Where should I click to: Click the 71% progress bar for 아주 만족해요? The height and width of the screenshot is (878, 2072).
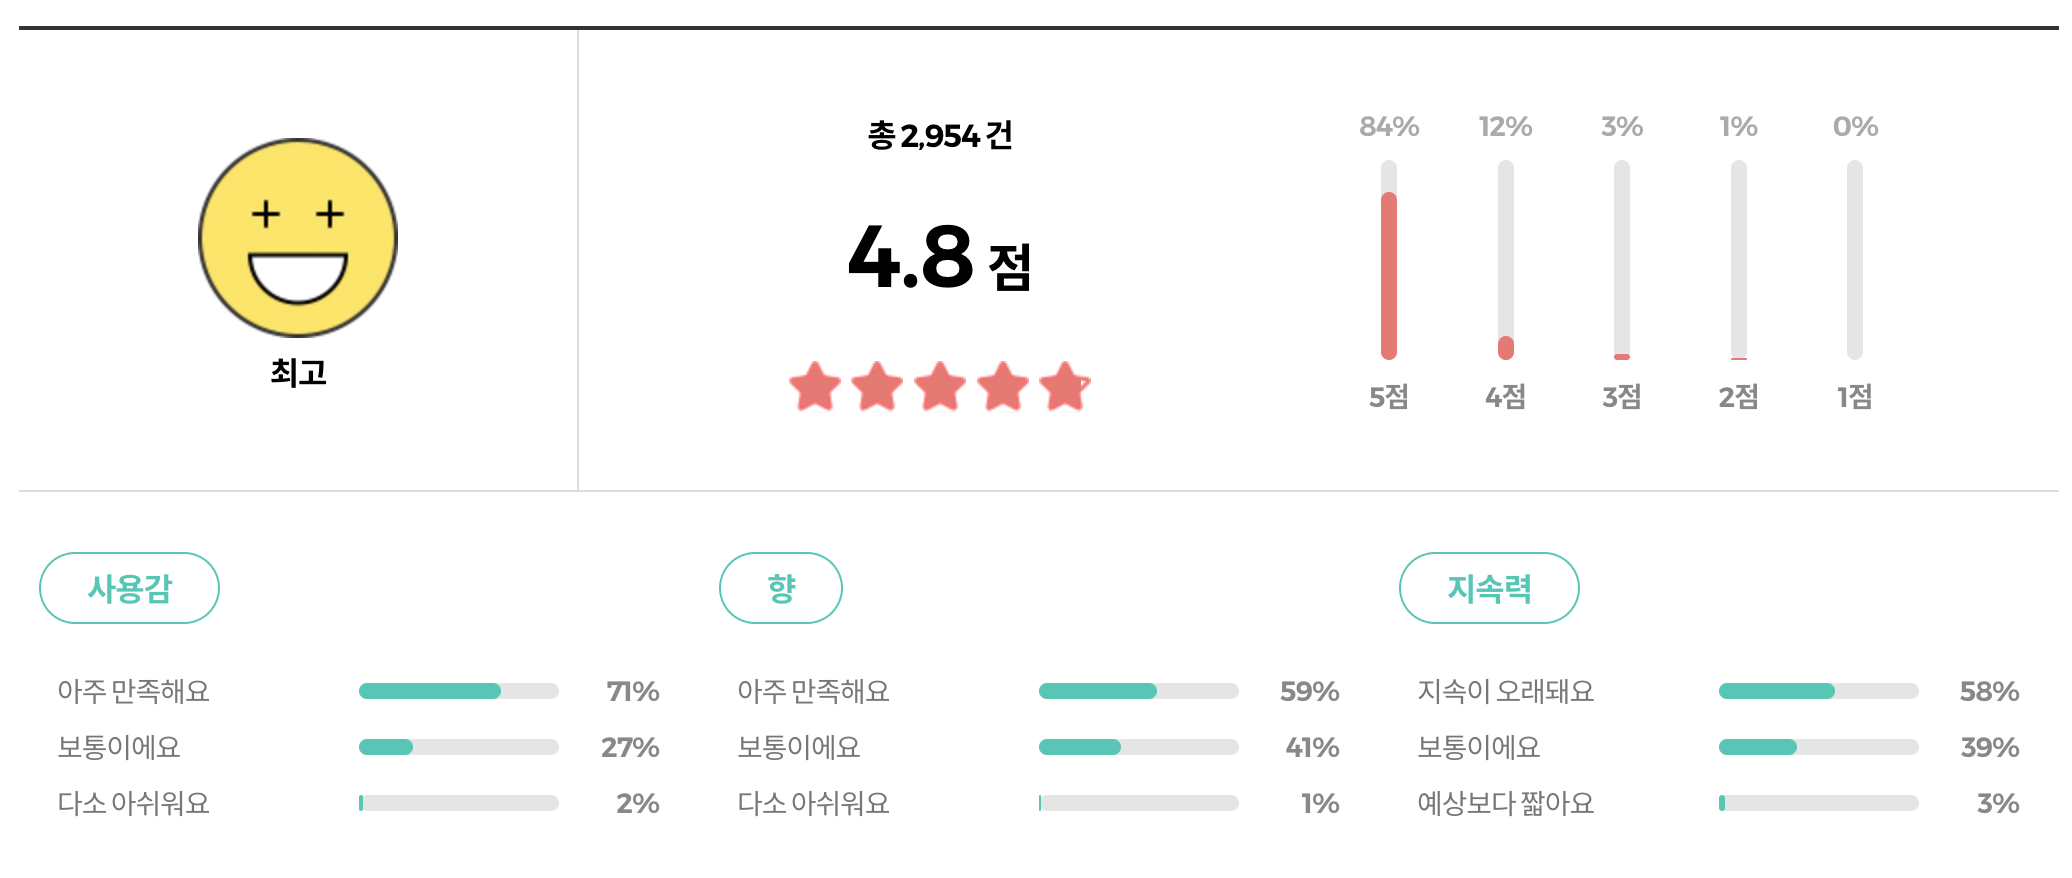[458, 690]
